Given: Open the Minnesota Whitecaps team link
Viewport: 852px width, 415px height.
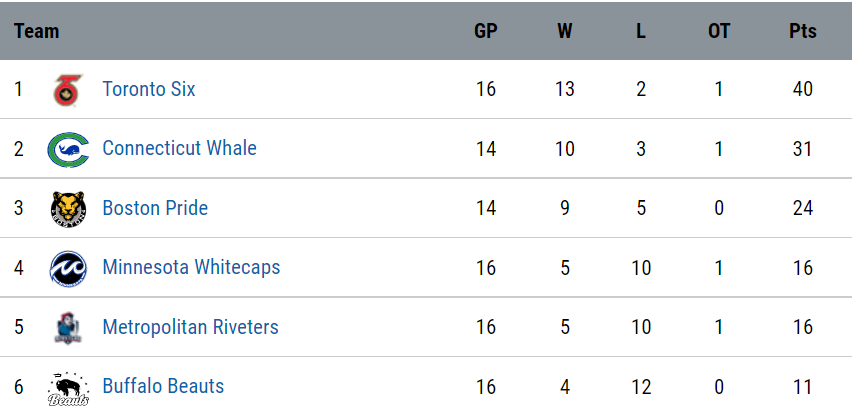Looking at the screenshot, I should pos(191,267).
